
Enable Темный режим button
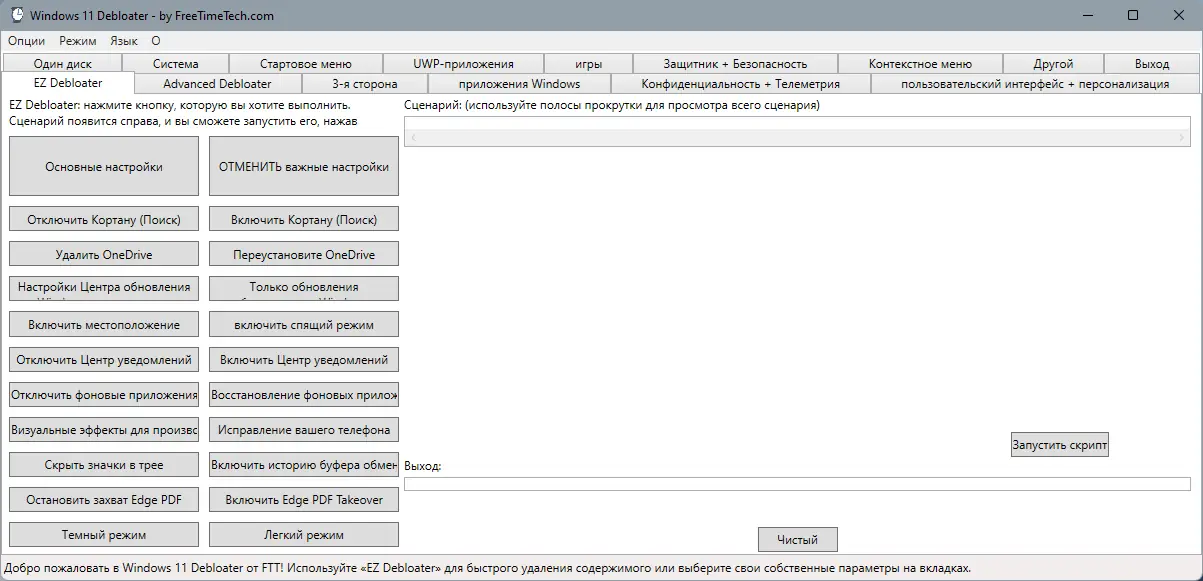click(104, 534)
